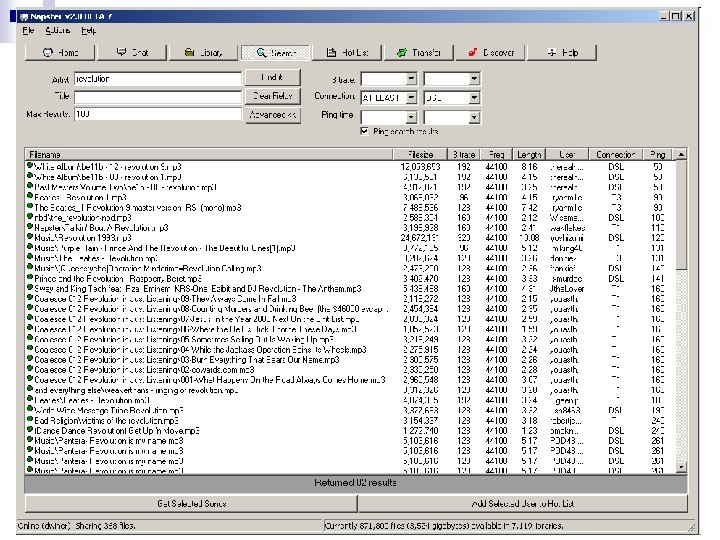The height and width of the screenshot is (540, 720).
Task: Sort by the Ping column header
Action: pyautogui.click(x=658, y=155)
